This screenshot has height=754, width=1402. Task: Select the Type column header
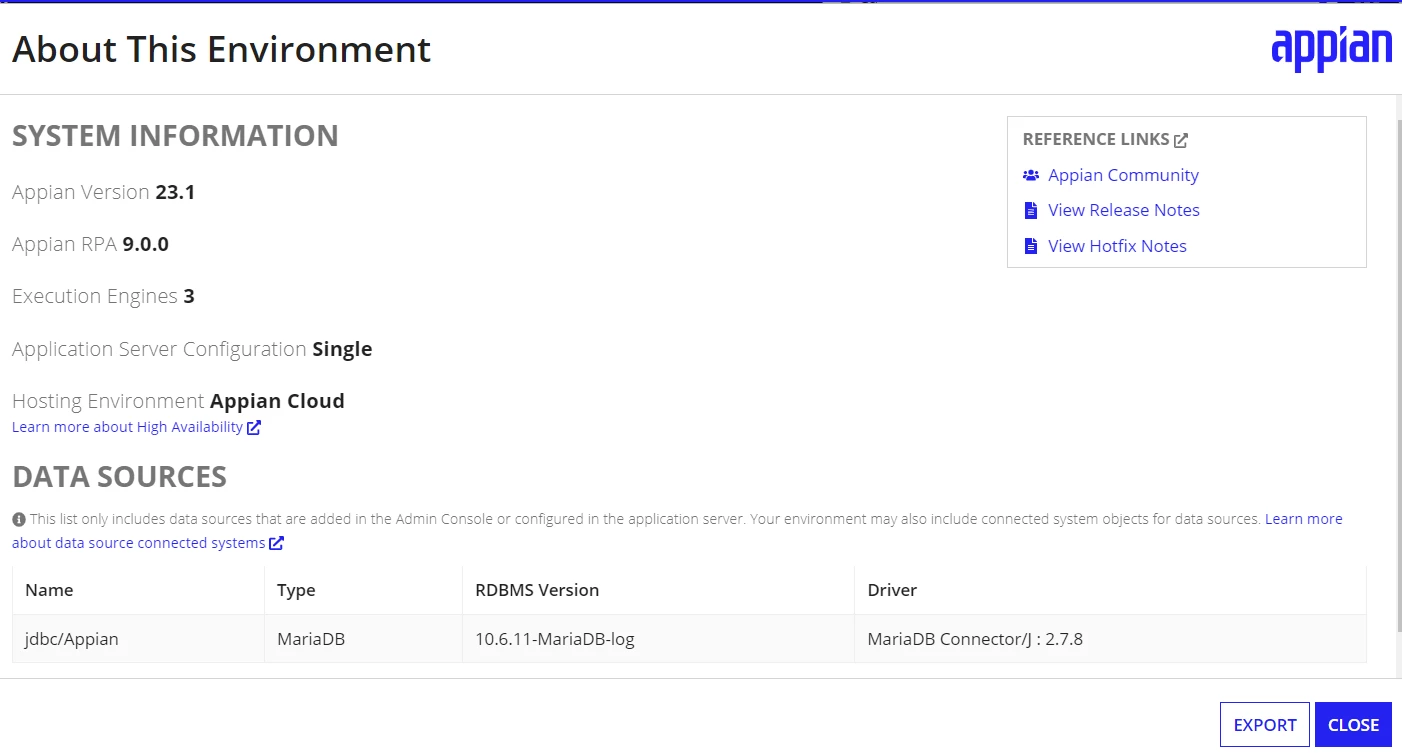click(363, 590)
